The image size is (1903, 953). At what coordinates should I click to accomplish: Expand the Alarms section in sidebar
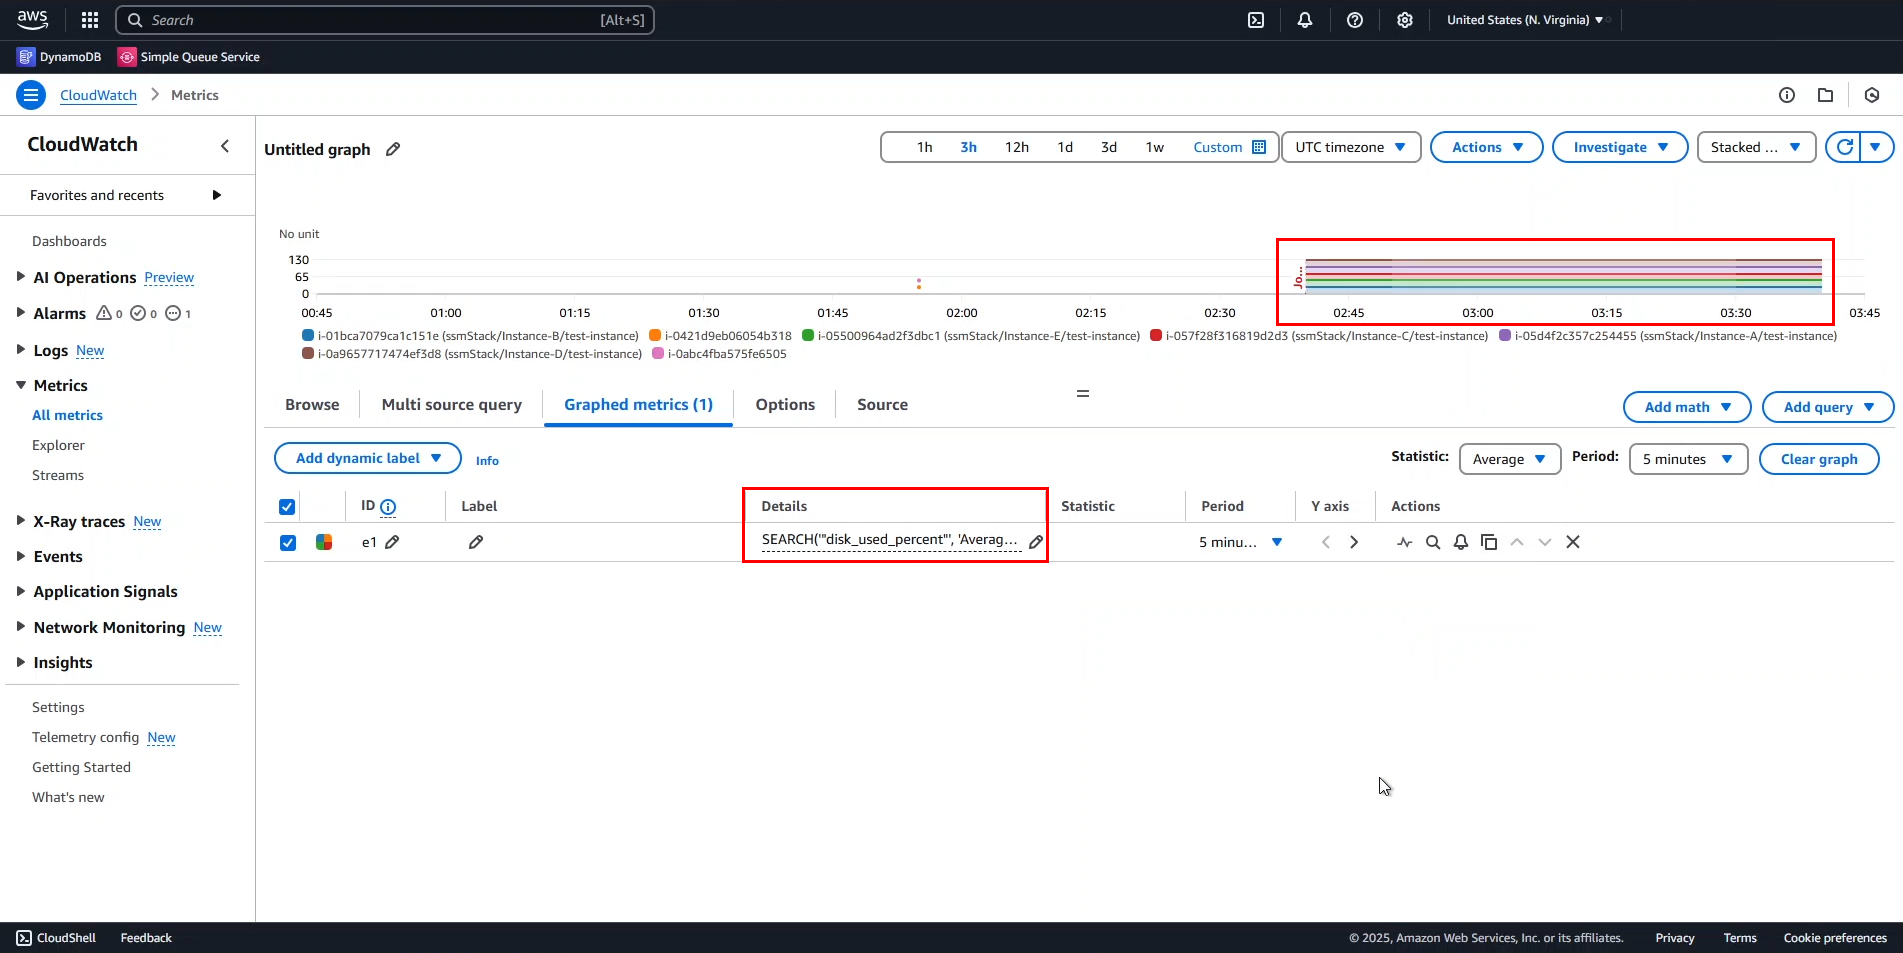coord(21,313)
